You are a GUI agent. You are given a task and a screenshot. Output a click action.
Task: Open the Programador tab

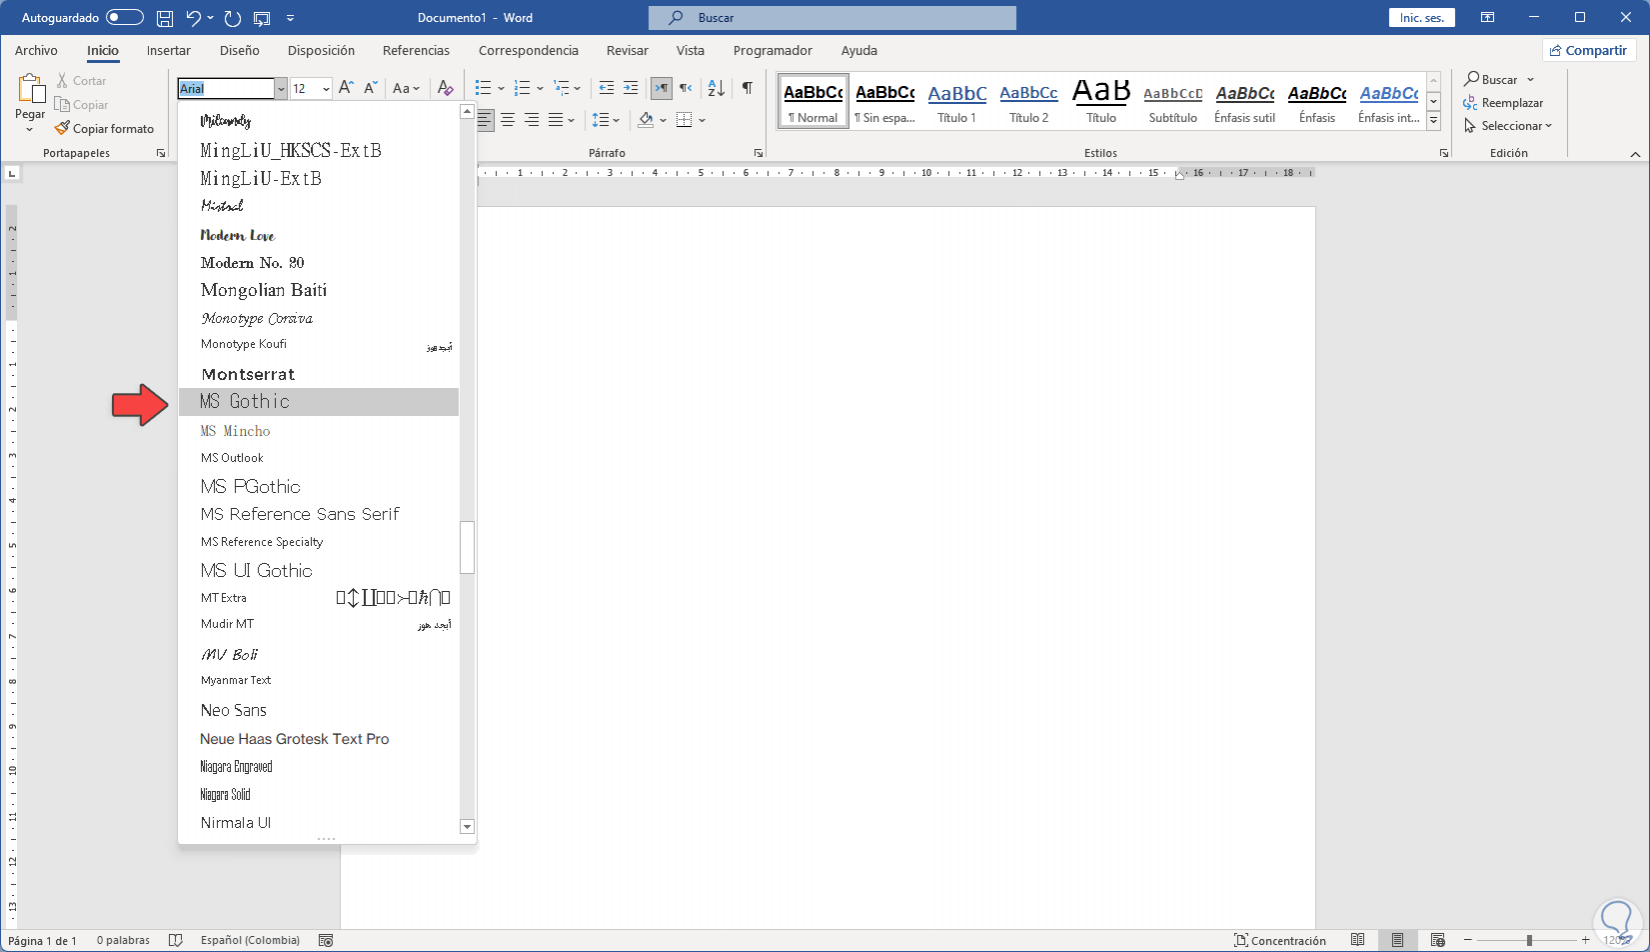(773, 50)
